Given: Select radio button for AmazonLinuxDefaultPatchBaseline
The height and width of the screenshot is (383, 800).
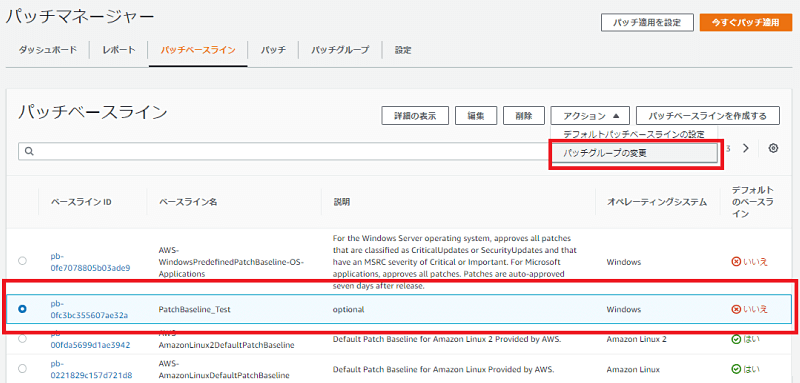Looking at the screenshot, I should point(22,369).
